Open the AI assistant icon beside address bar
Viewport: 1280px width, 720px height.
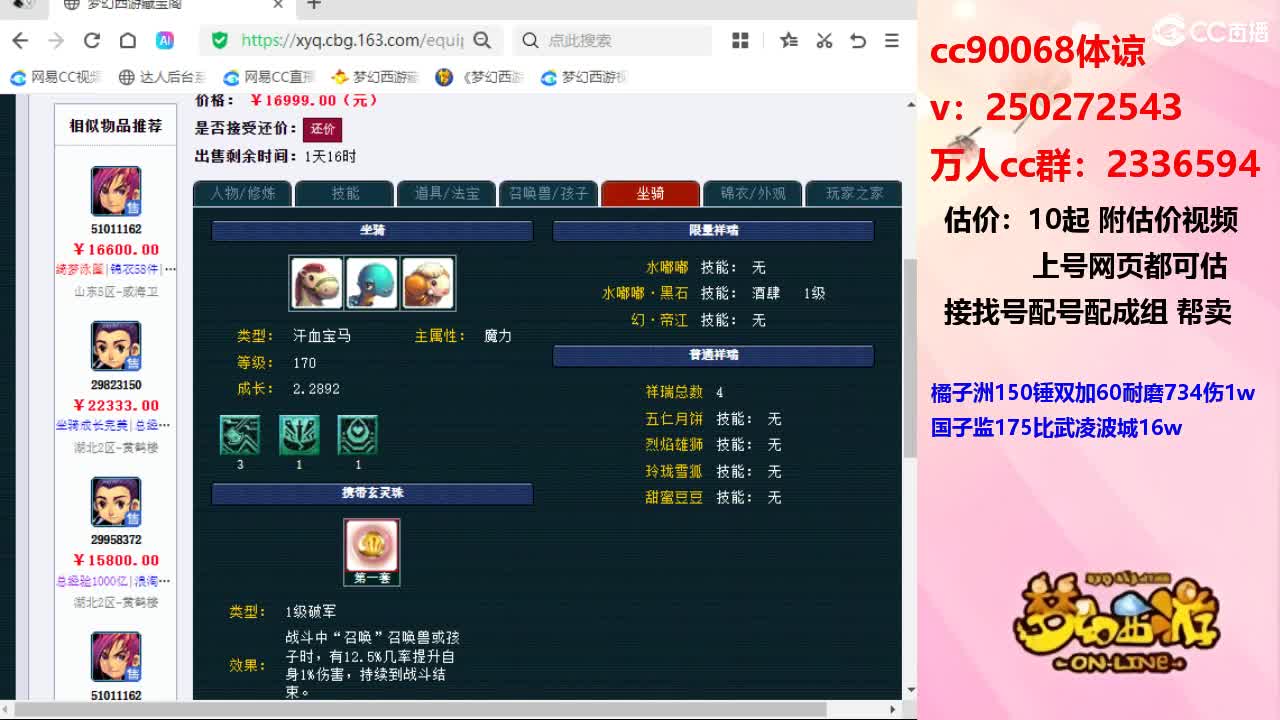point(166,41)
